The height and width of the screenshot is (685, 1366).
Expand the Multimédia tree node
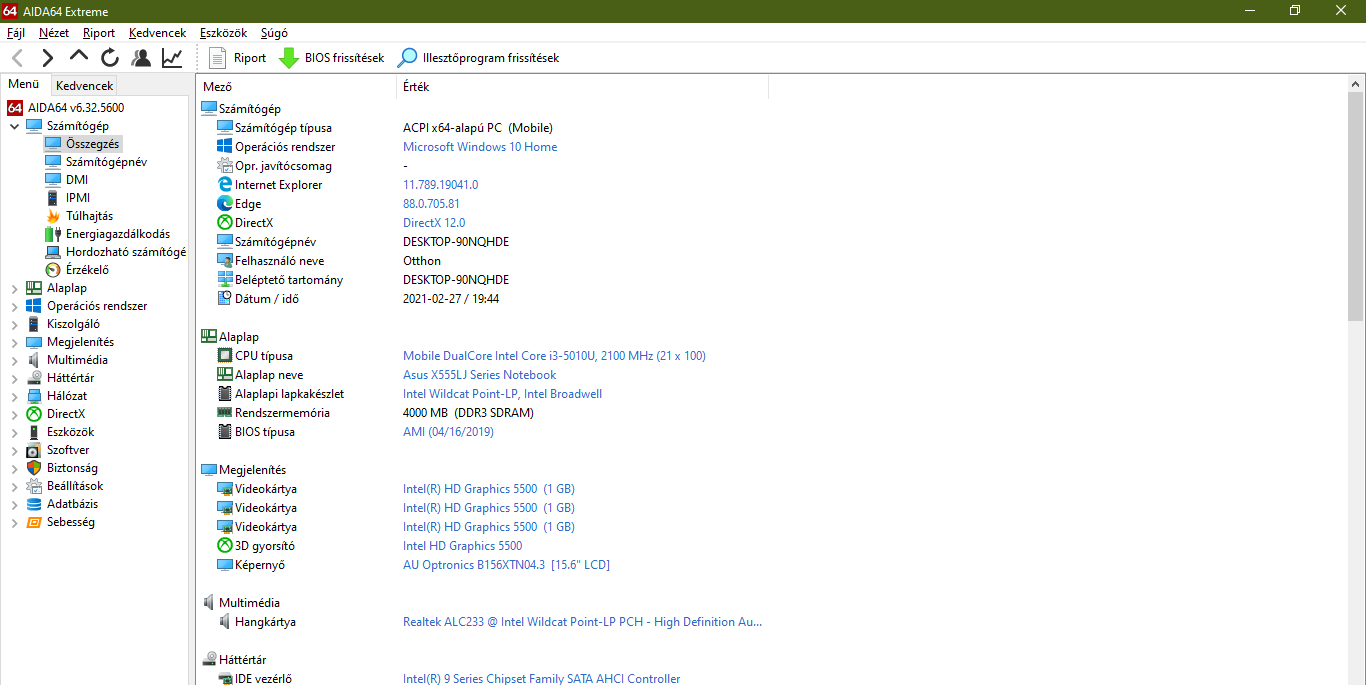[14, 360]
